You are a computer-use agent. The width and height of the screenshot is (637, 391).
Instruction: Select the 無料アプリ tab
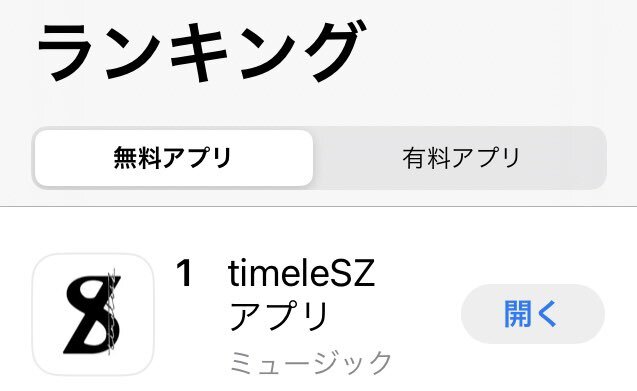pyautogui.click(x=174, y=158)
